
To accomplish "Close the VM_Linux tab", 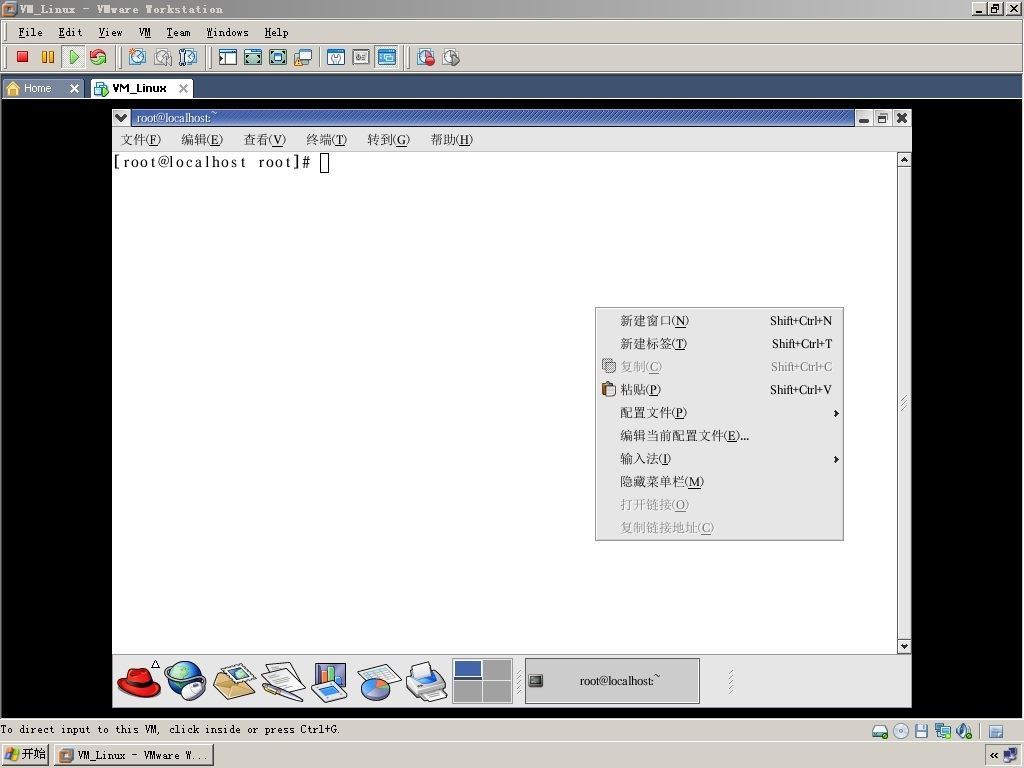I will [184, 88].
